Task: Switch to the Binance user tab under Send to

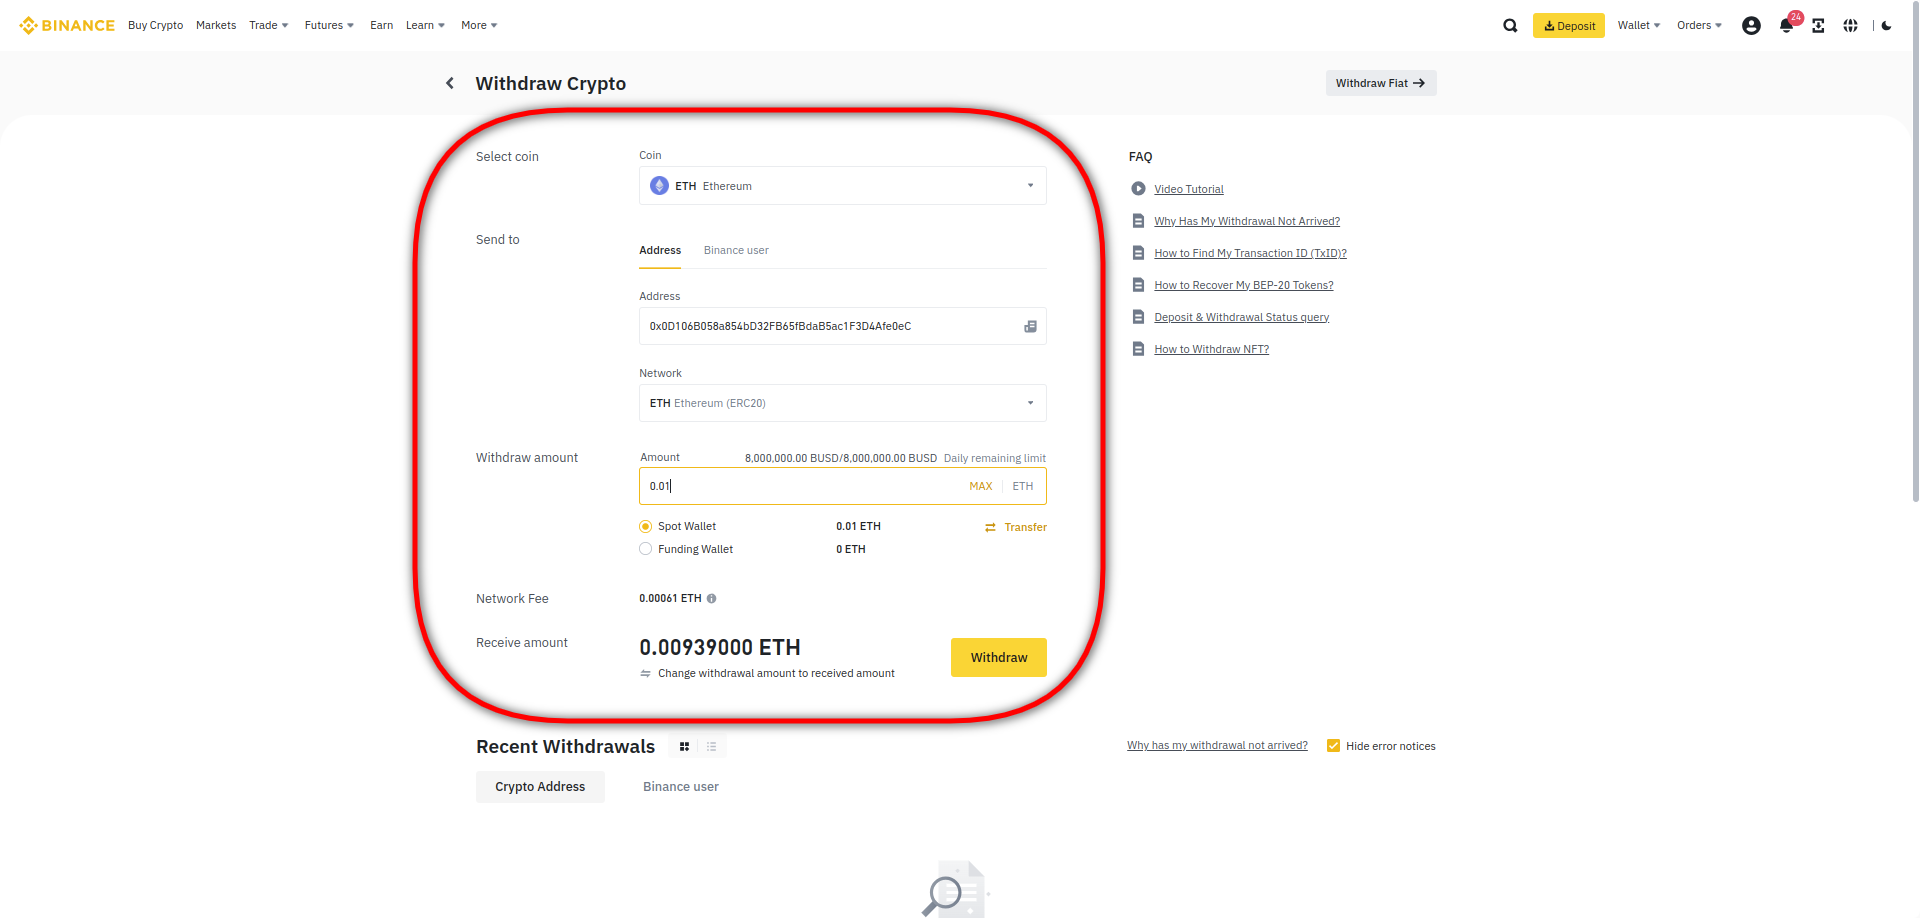Action: [x=736, y=250]
